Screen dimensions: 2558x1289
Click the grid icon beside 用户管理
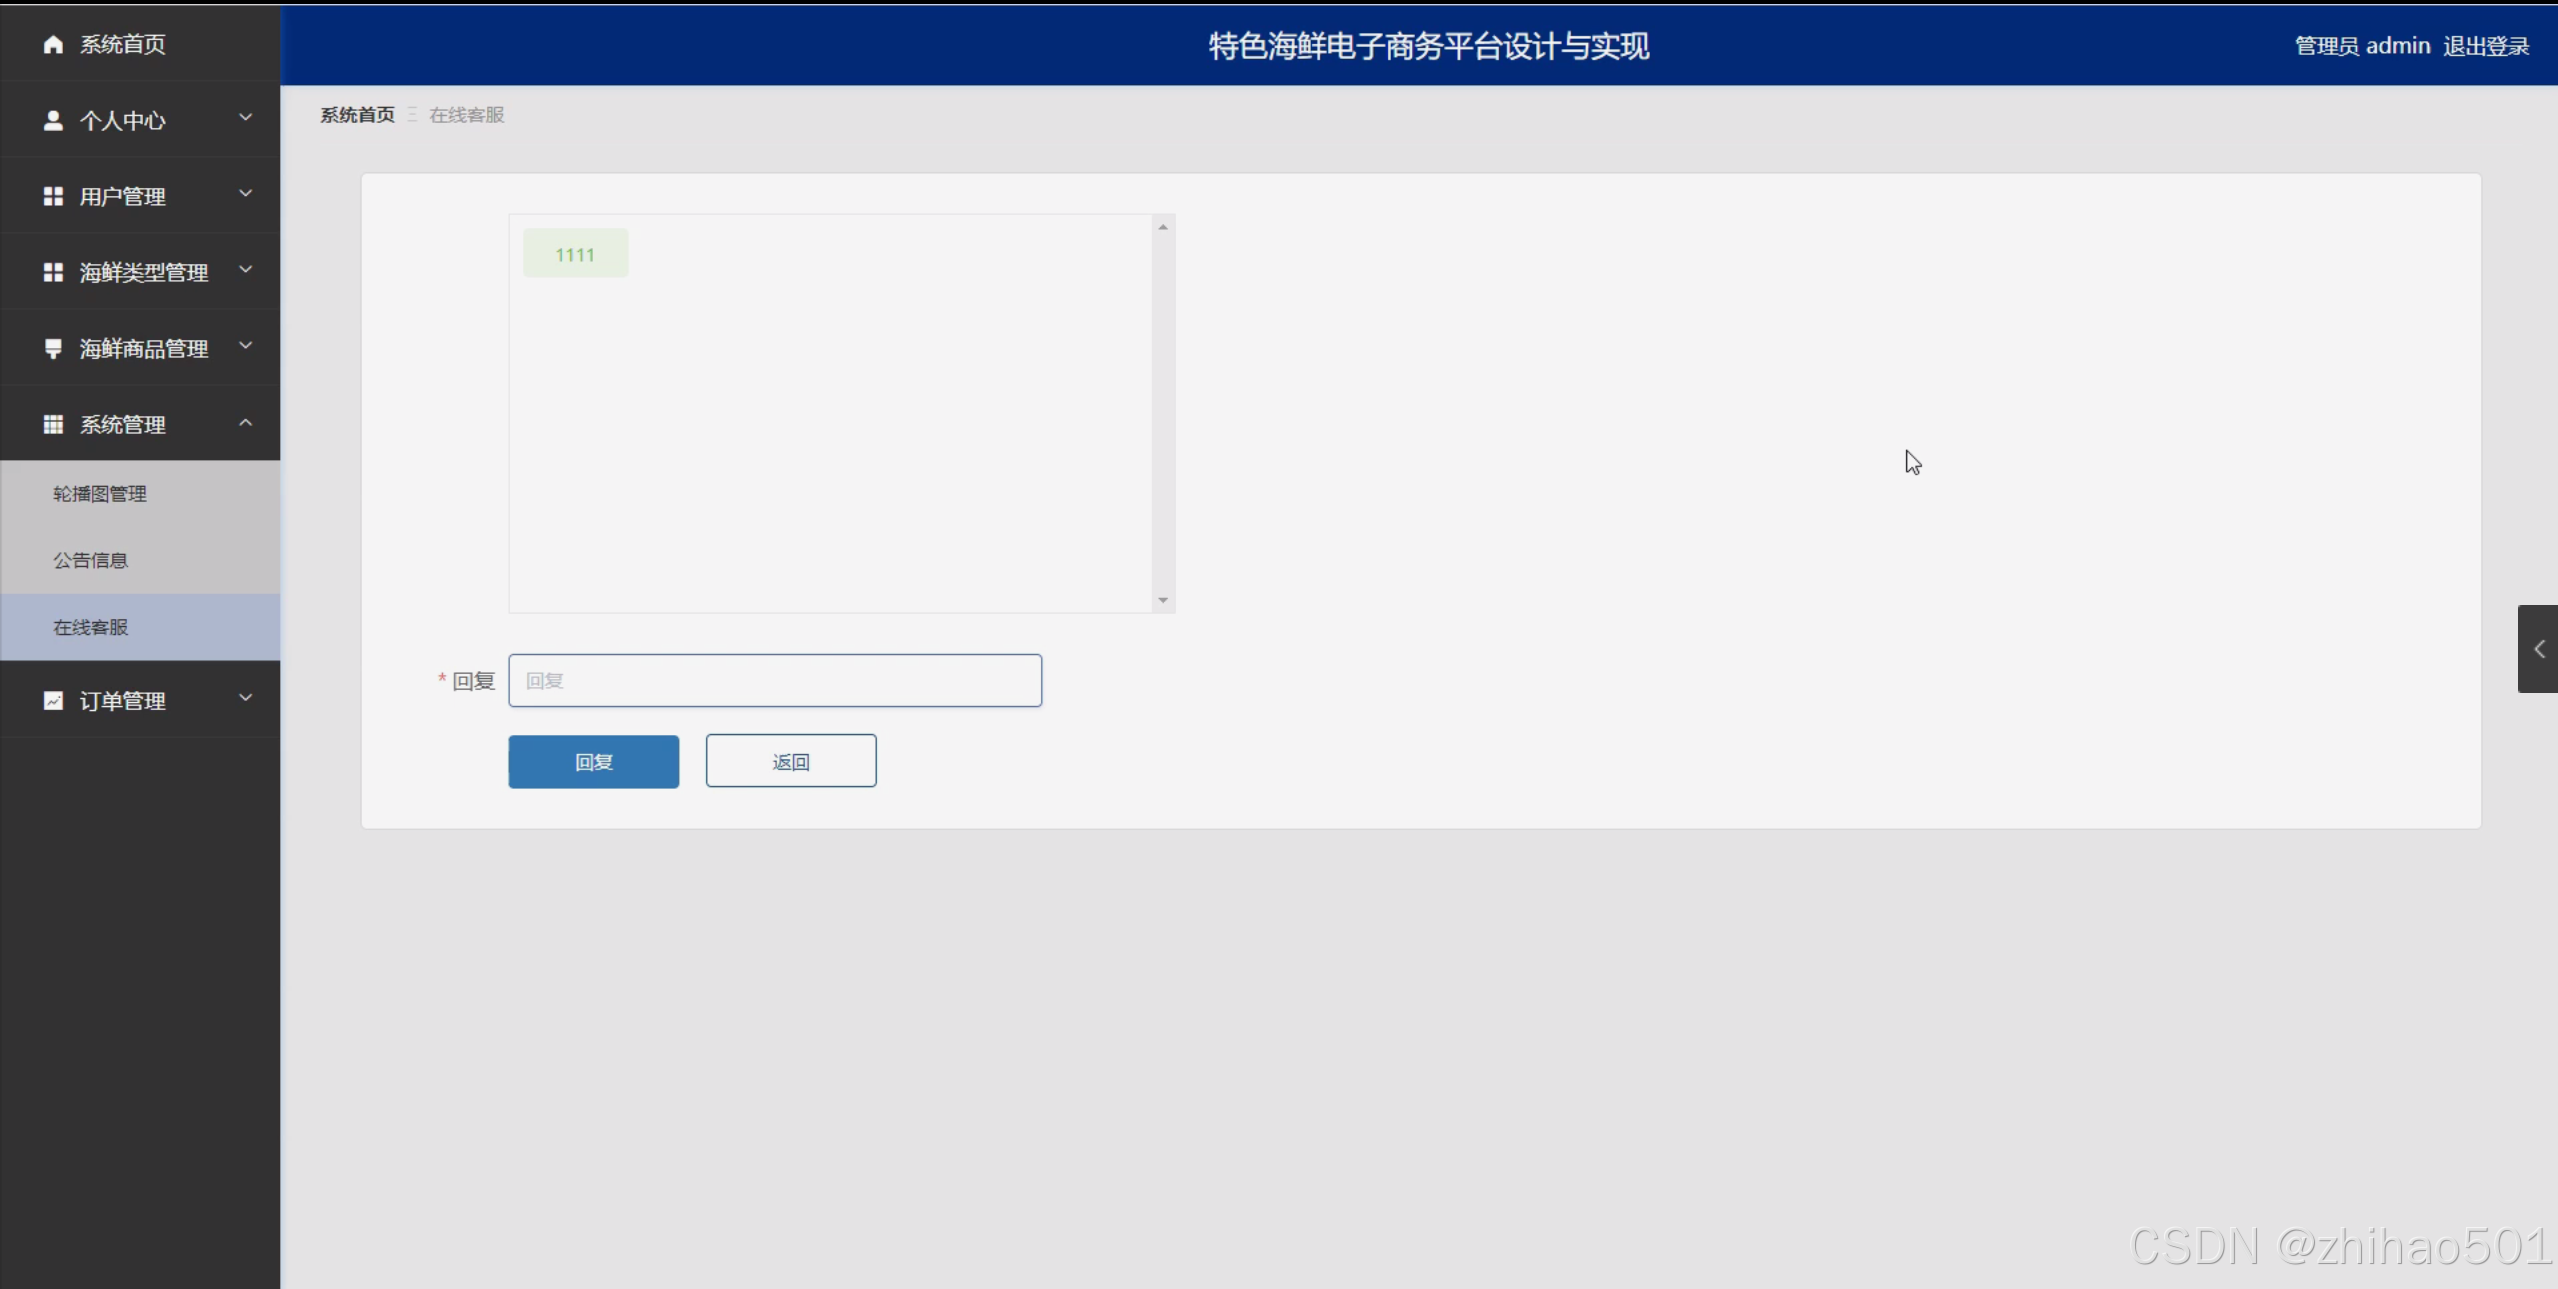(53, 197)
